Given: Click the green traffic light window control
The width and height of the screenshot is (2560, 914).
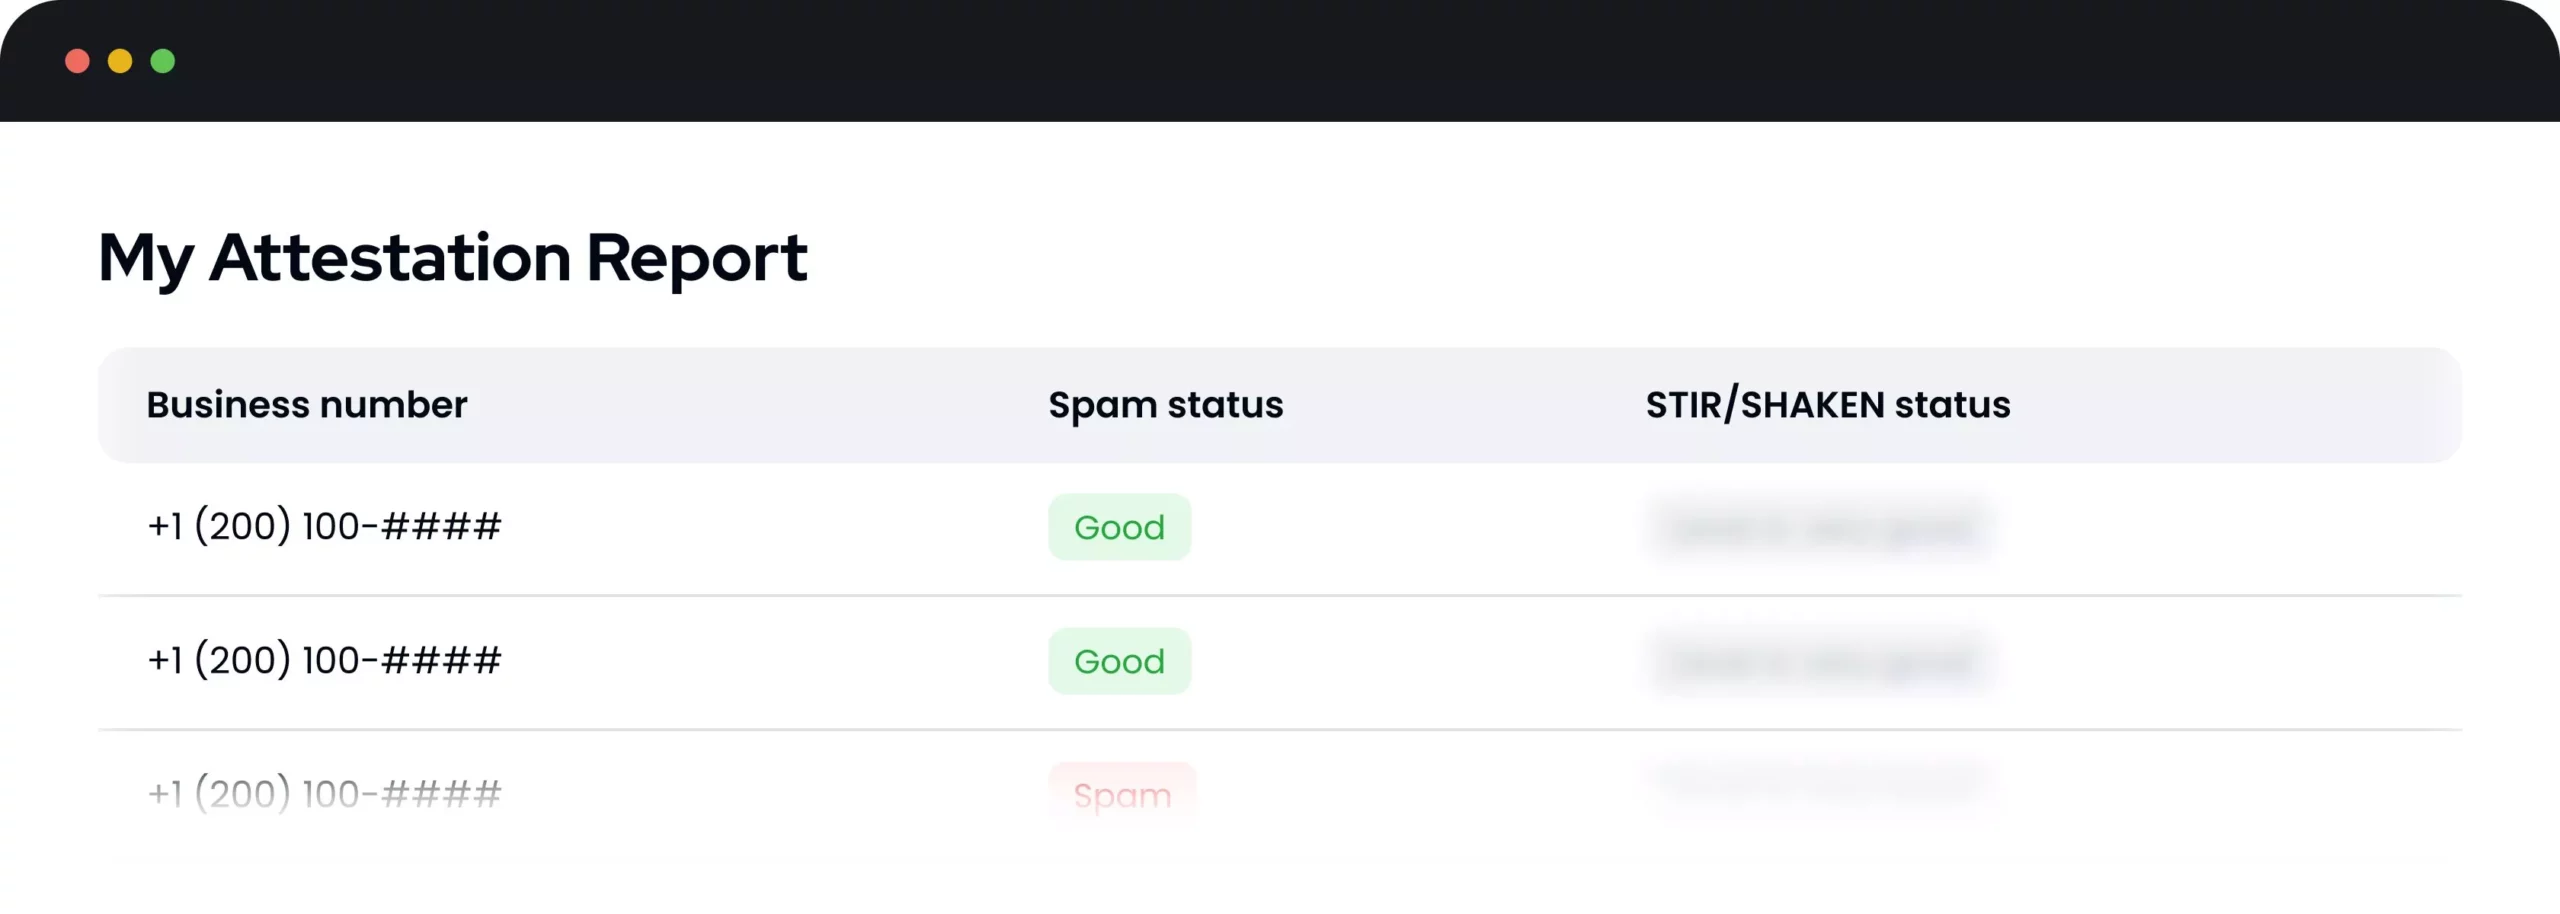Looking at the screenshot, I should (163, 61).
